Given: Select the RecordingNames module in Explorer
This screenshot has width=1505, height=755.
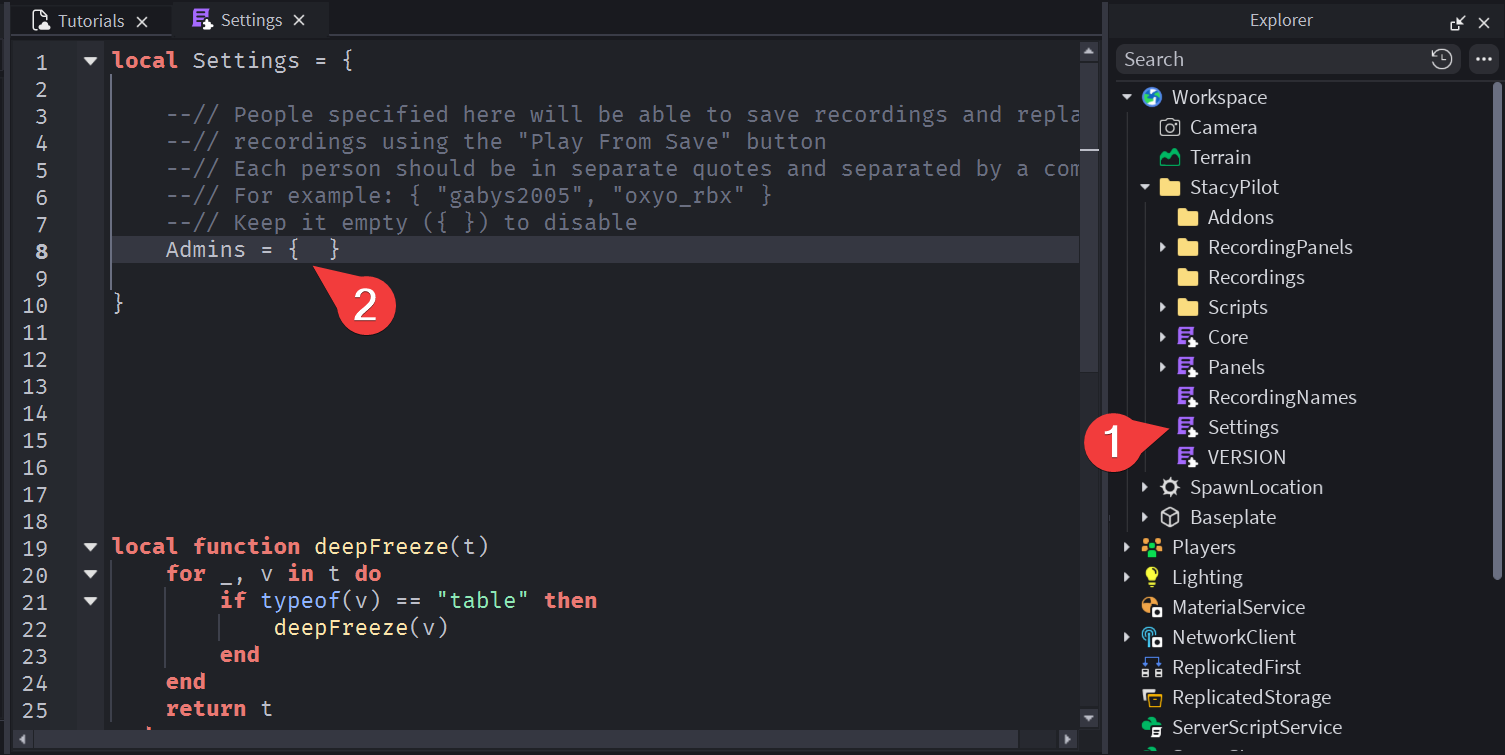Looking at the screenshot, I should coord(1281,397).
